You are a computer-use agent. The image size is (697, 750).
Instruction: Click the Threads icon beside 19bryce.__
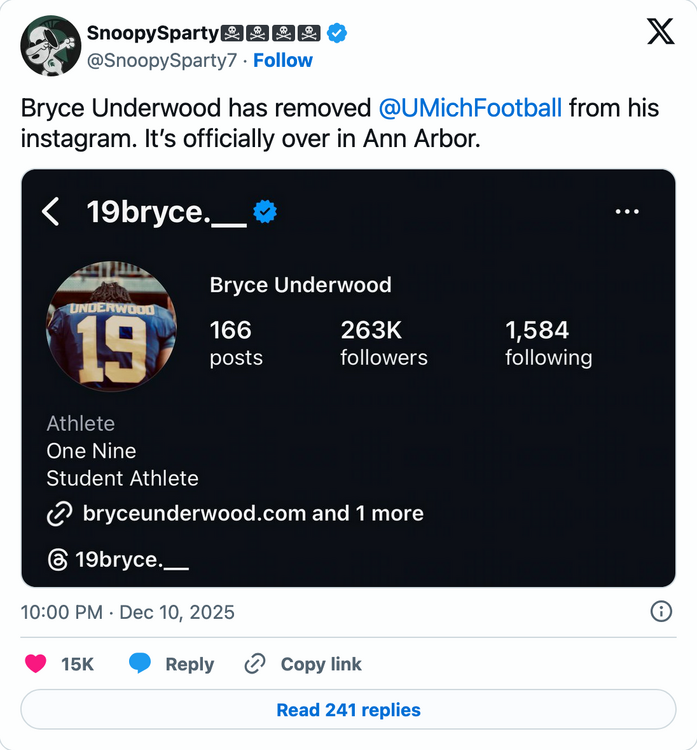tap(59, 559)
